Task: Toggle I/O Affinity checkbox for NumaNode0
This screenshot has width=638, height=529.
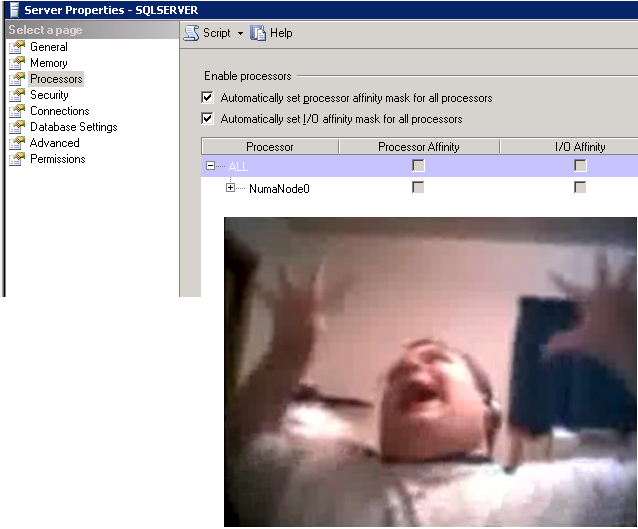Action: (x=580, y=187)
